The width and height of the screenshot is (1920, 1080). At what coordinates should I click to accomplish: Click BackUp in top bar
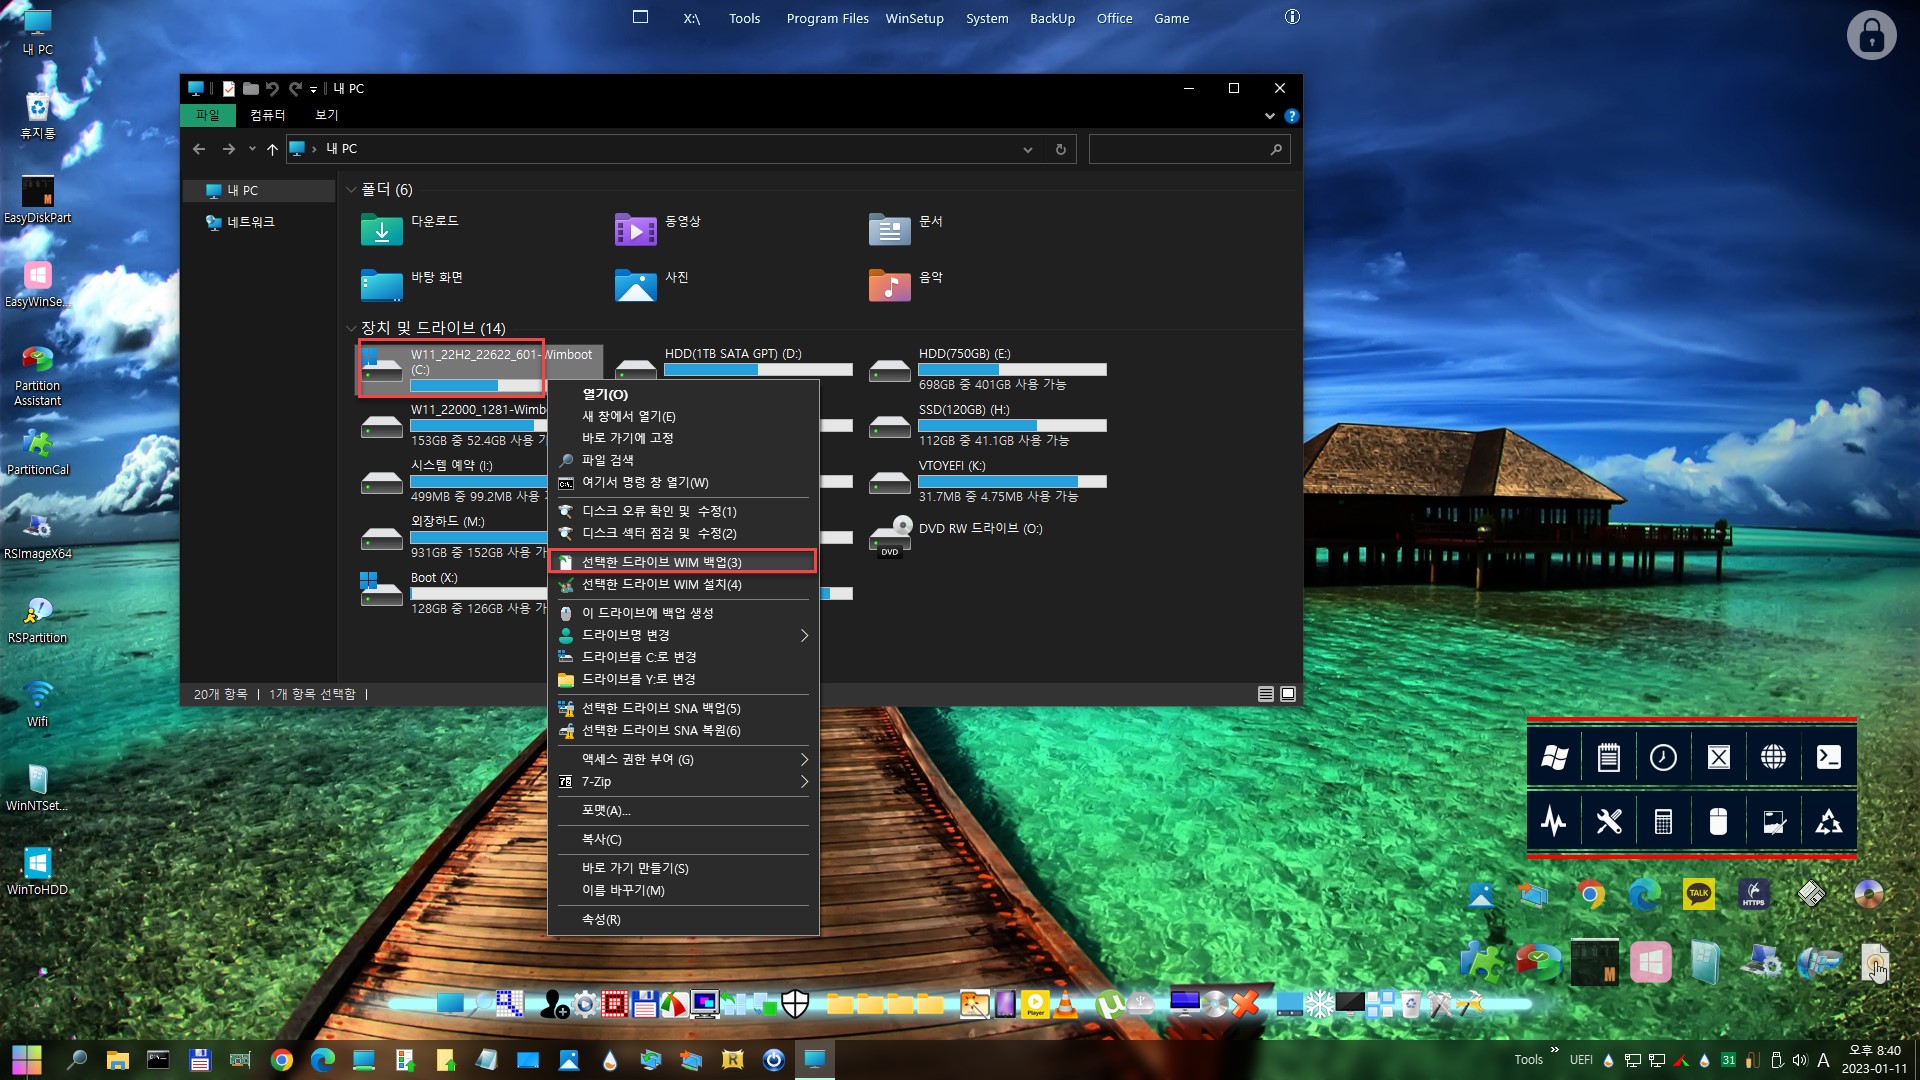click(1052, 18)
